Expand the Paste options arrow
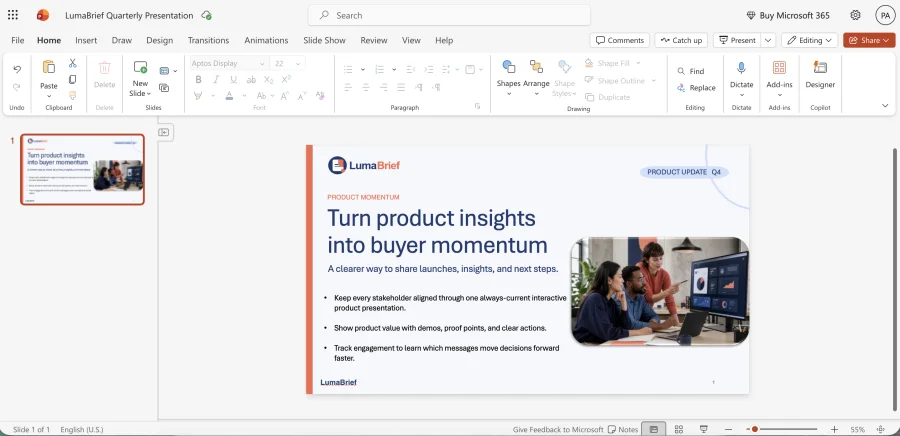Screen dimensions: 900x436 click(x=49, y=96)
